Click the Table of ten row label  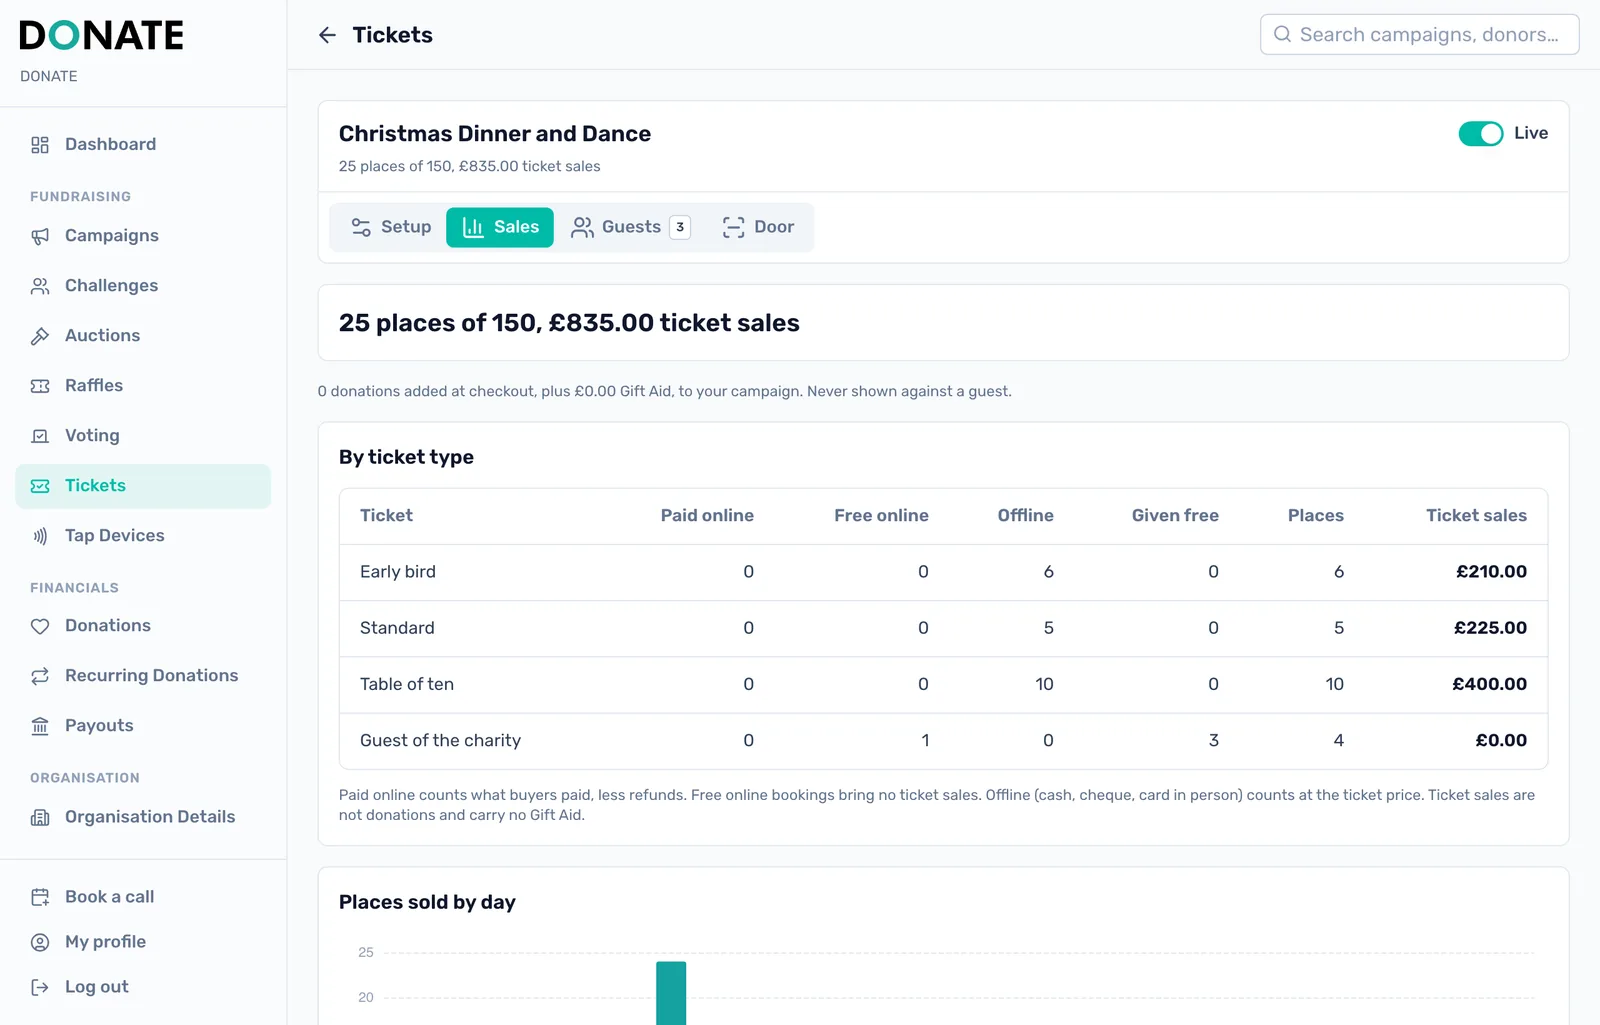pyautogui.click(x=407, y=684)
